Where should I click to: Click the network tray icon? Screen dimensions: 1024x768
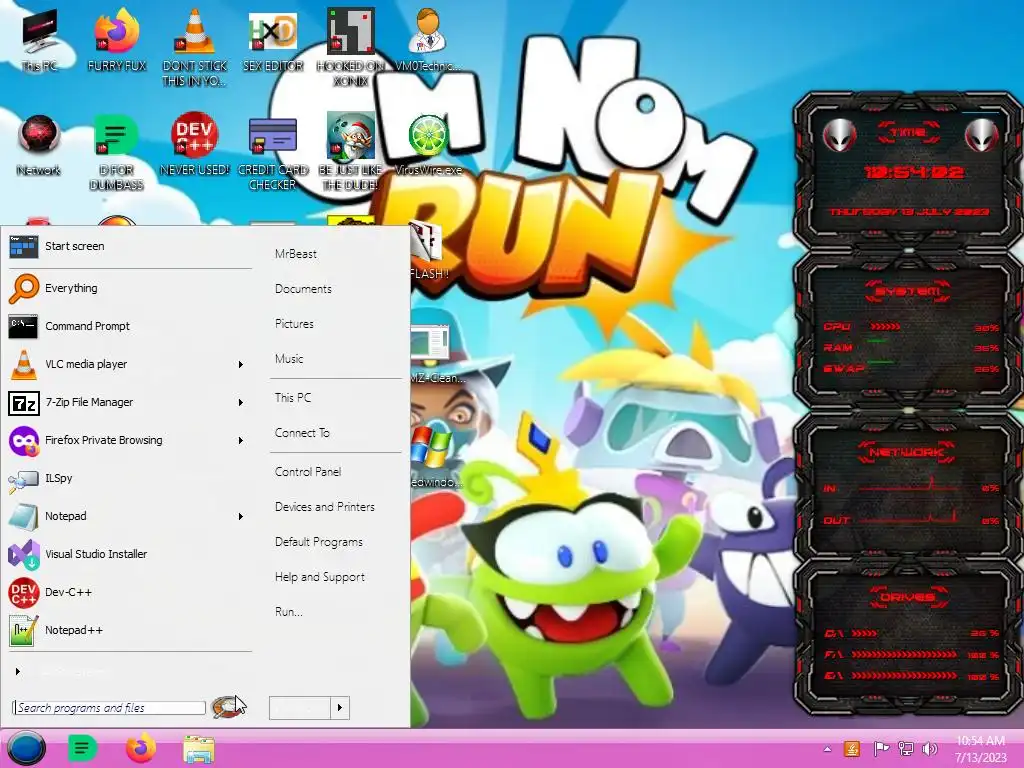(x=905, y=749)
